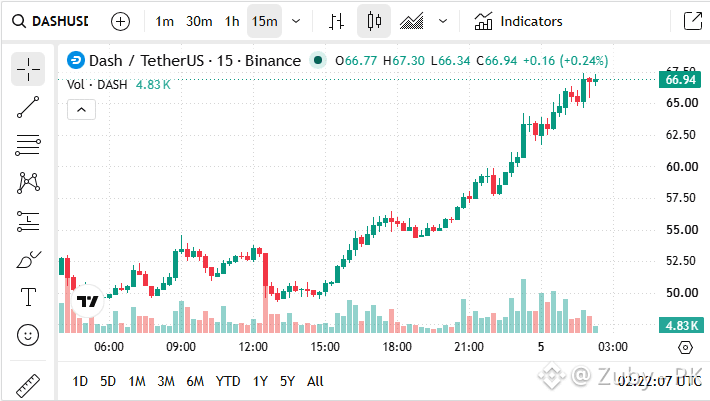Add symbol with the plus button
This screenshot has width=710, height=401.
pyautogui.click(x=120, y=21)
